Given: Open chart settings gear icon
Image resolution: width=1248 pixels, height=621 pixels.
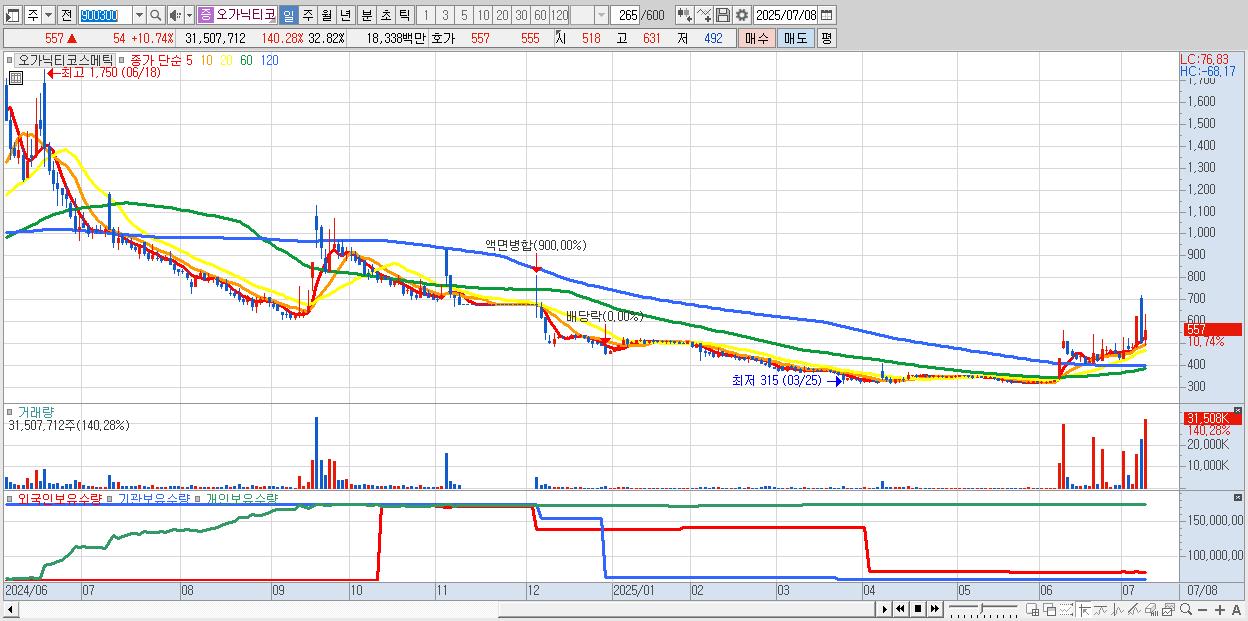Looking at the screenshot, I should click(742, 15).
